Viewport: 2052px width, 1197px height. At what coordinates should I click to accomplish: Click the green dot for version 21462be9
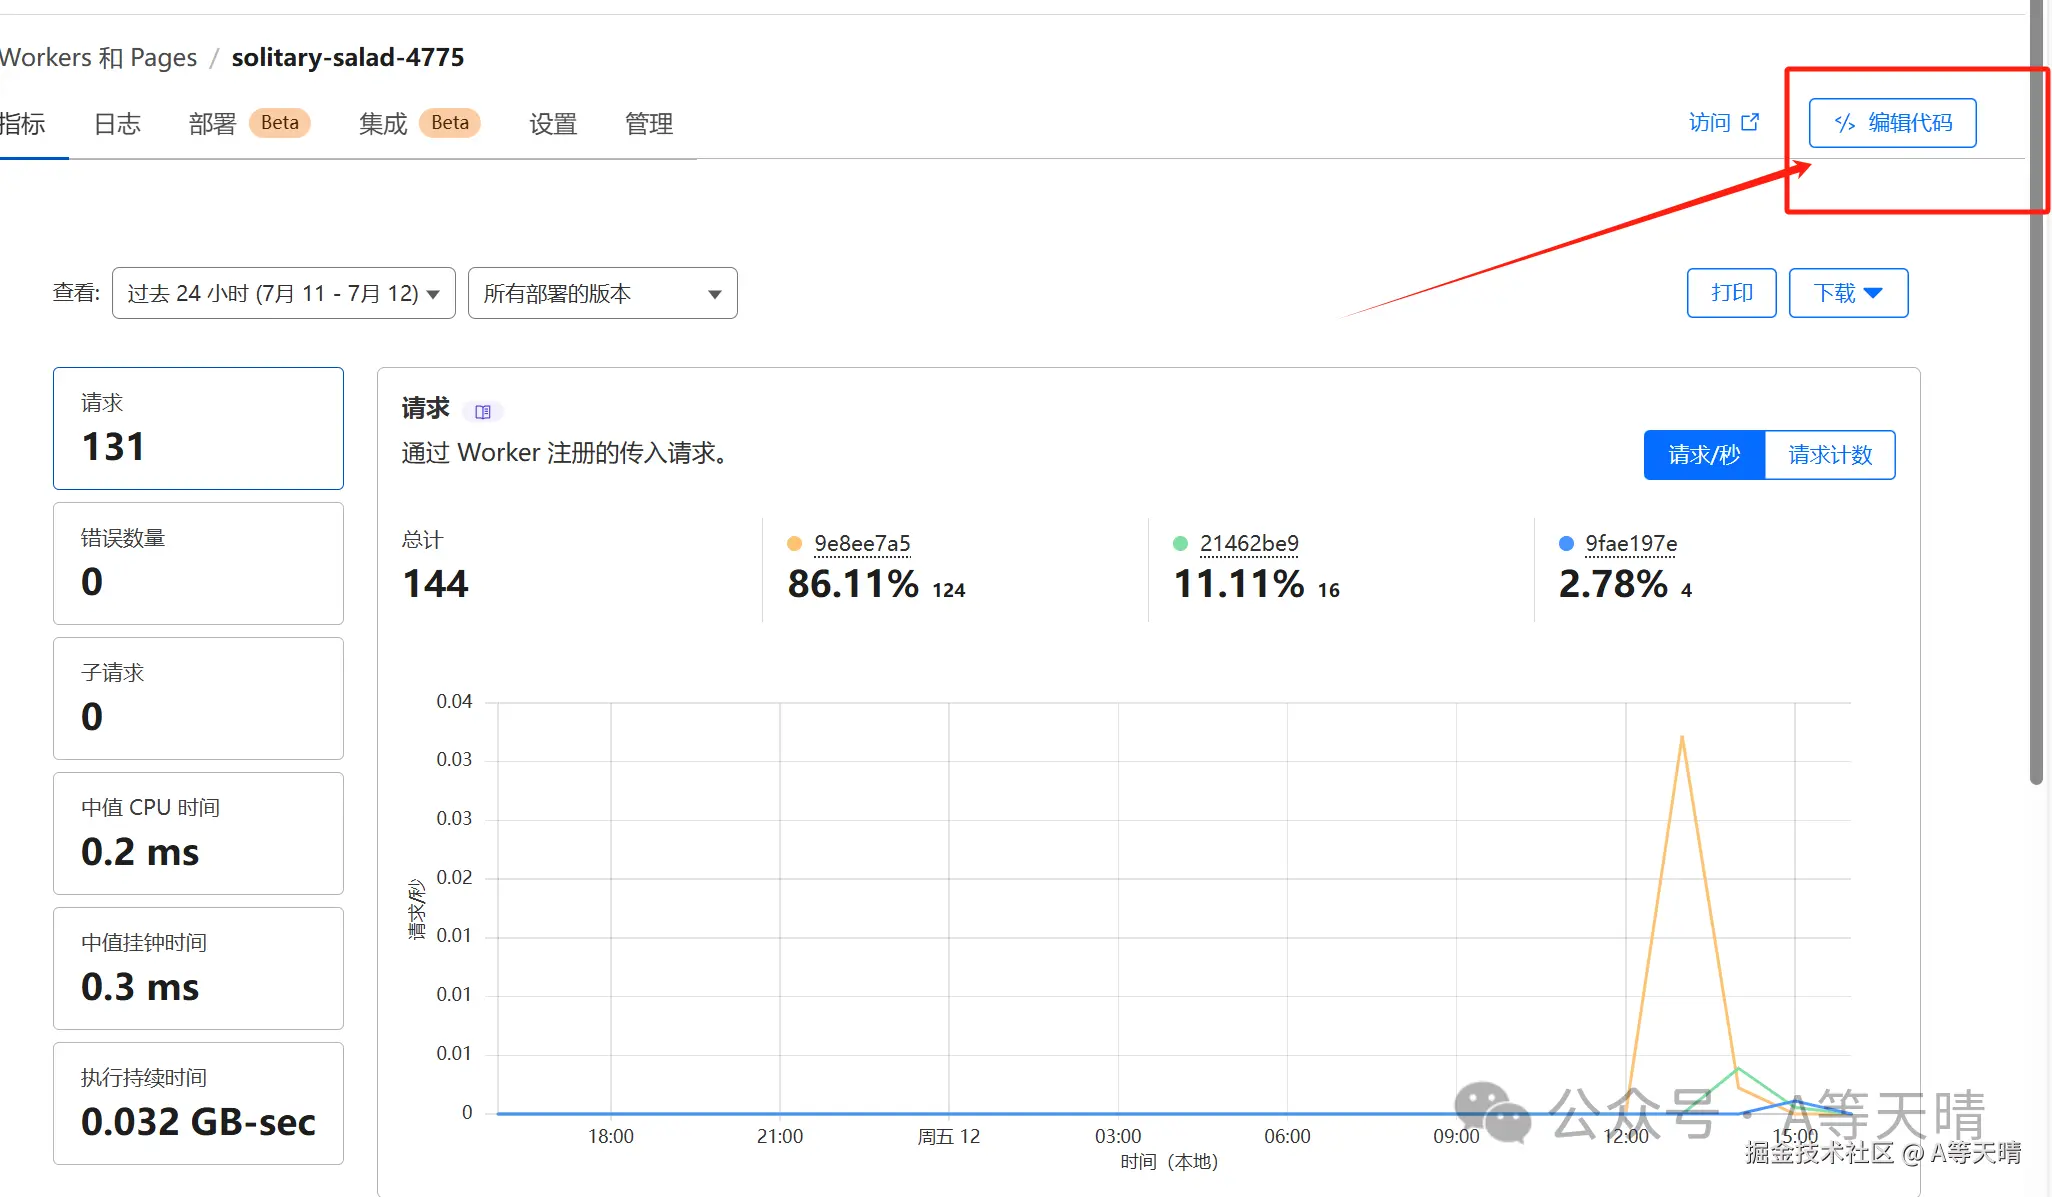tap(1180, 544)
